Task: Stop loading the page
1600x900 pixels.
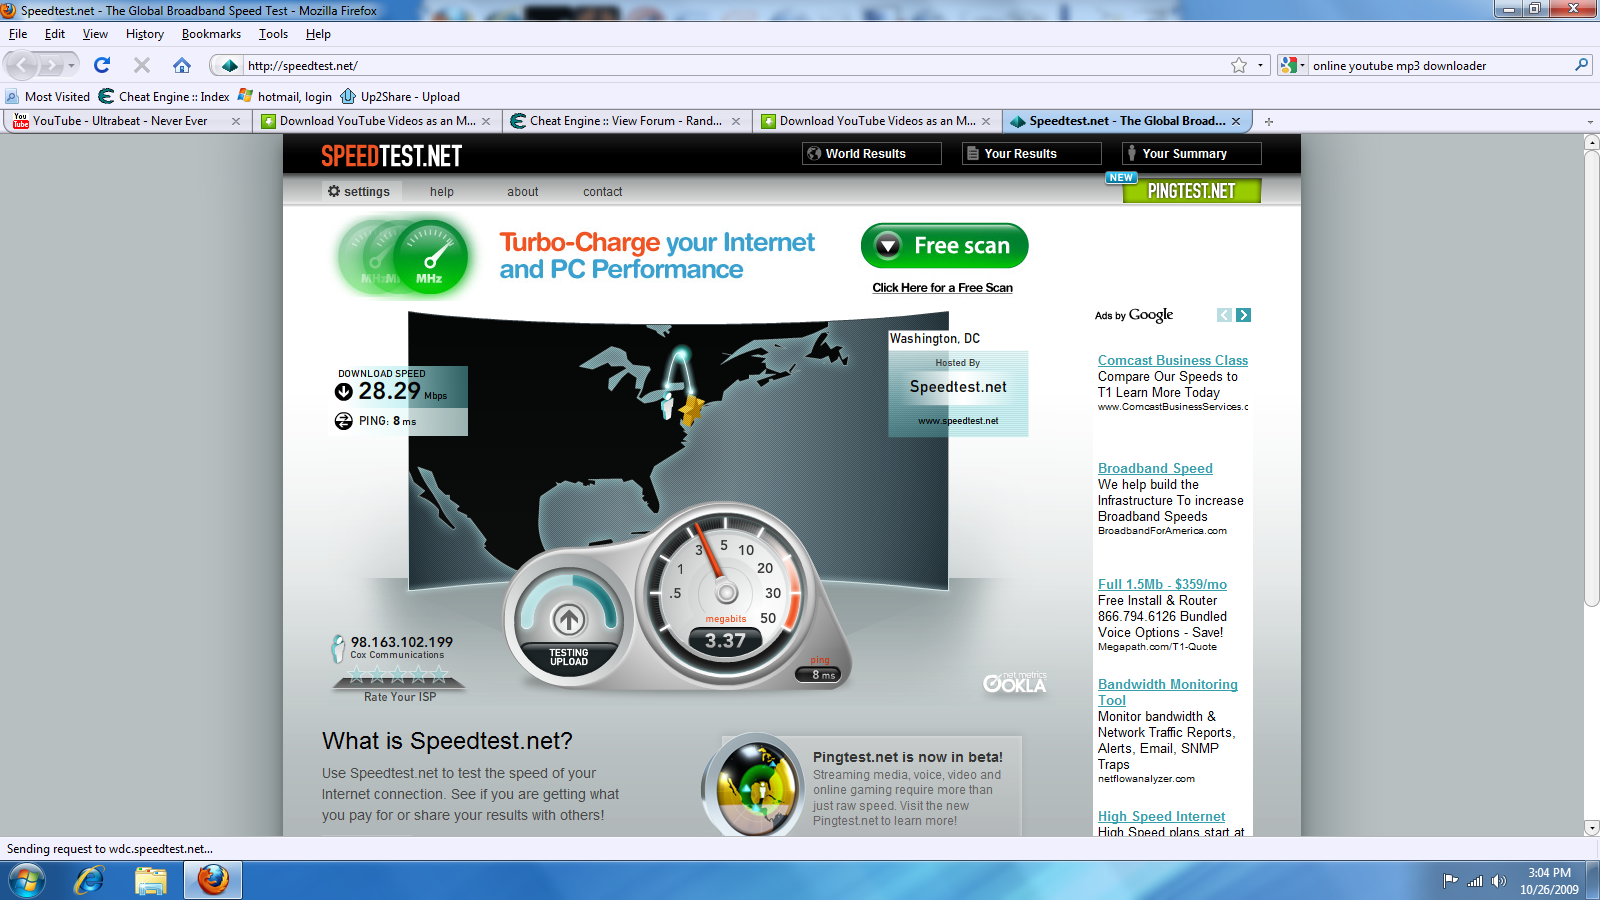Action: click(142, 65)
